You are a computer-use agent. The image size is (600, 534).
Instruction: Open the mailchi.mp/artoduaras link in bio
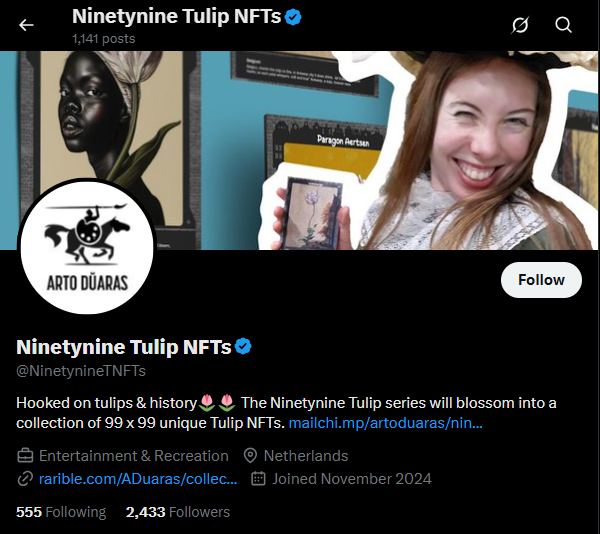click(x=385, y=423)
